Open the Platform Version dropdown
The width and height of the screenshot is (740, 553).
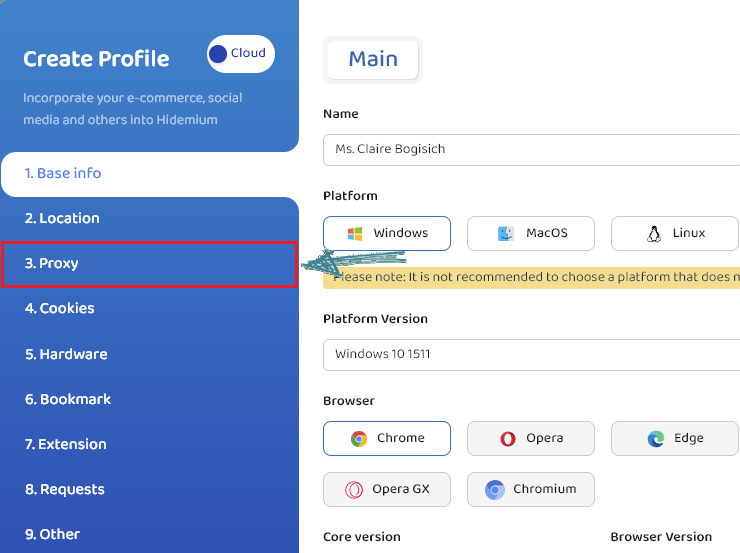tap(531, 355)
